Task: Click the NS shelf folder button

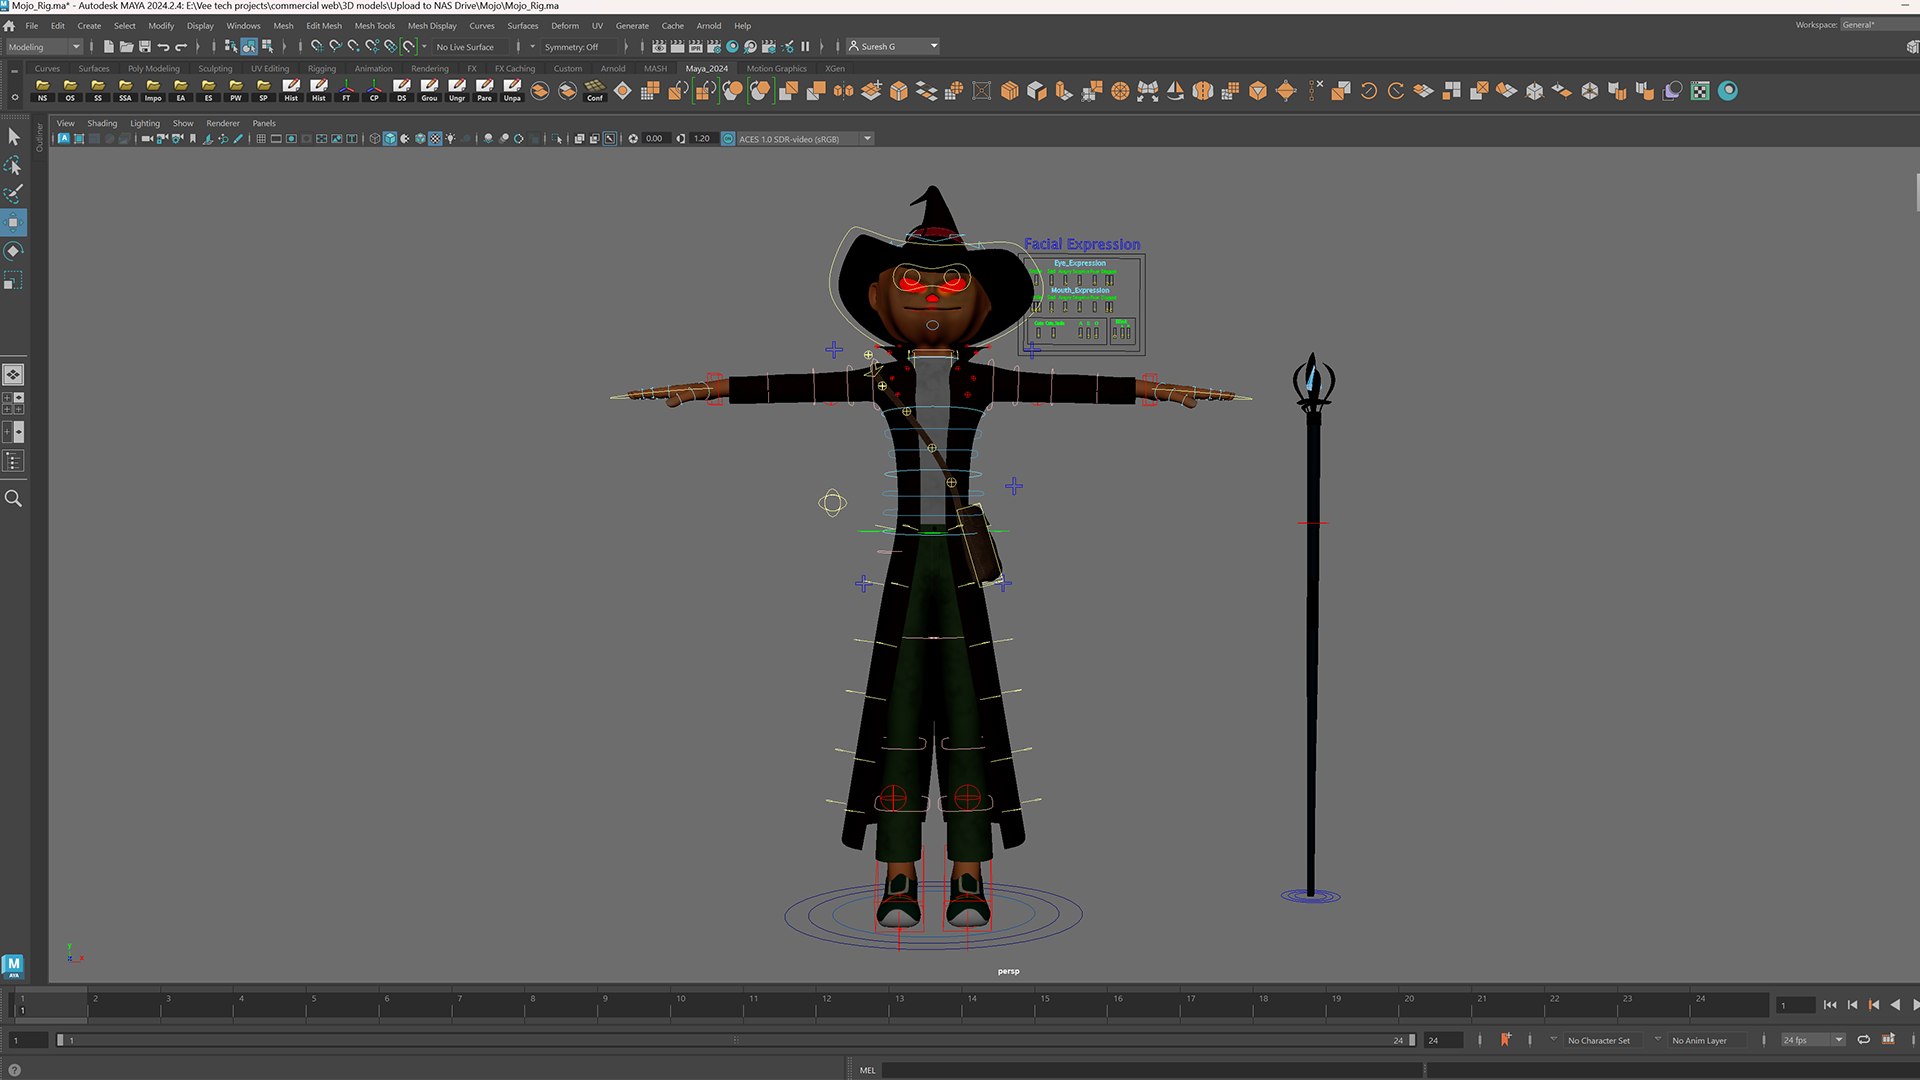Action: 42,91
